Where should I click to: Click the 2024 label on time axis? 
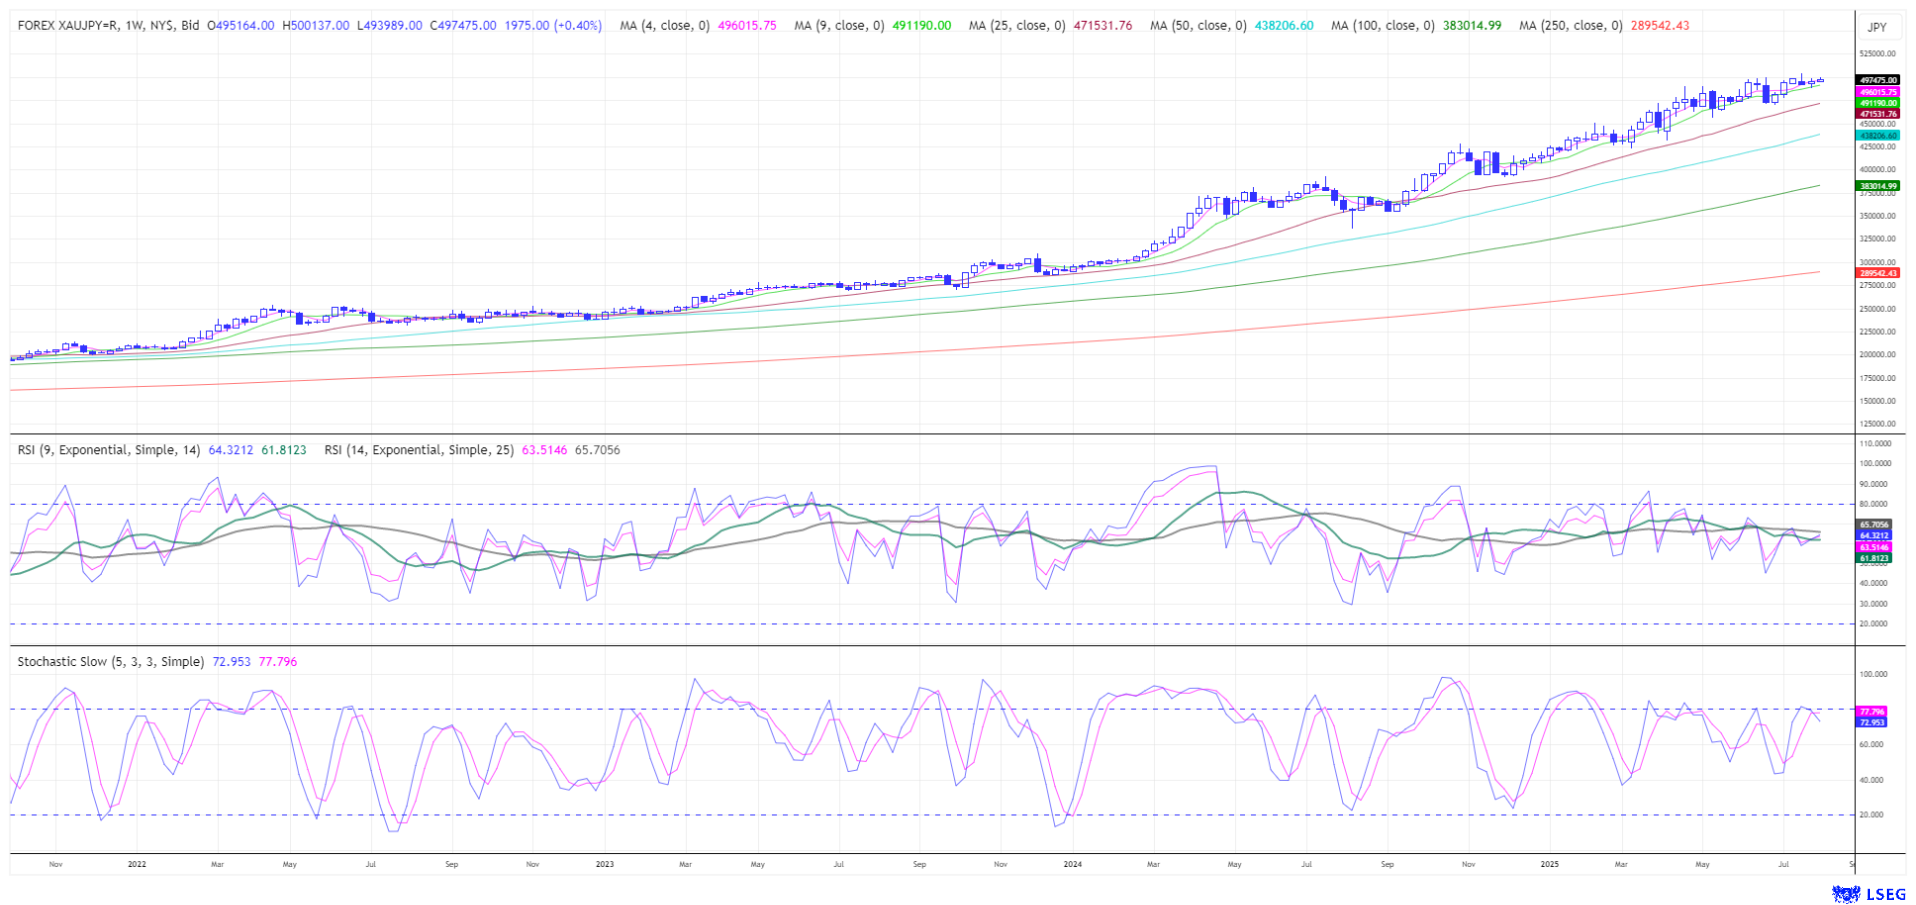[1072, 864]
